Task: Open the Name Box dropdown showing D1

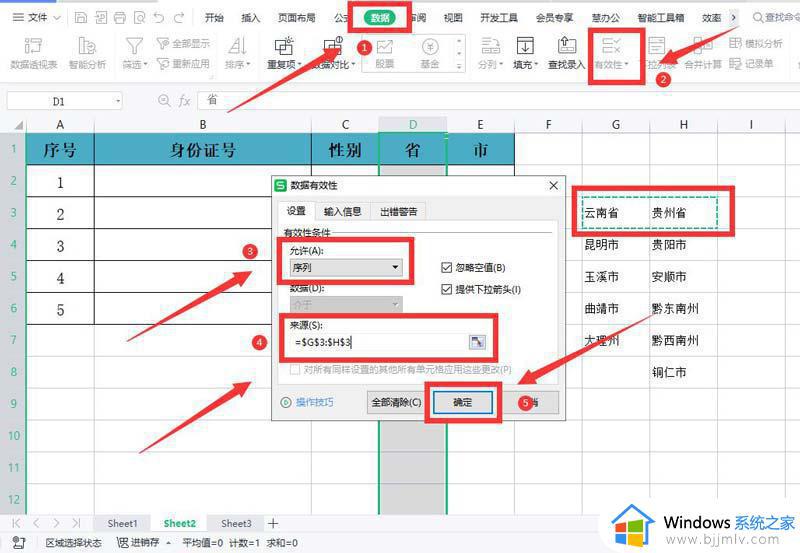Action: (x=118, y=101)
